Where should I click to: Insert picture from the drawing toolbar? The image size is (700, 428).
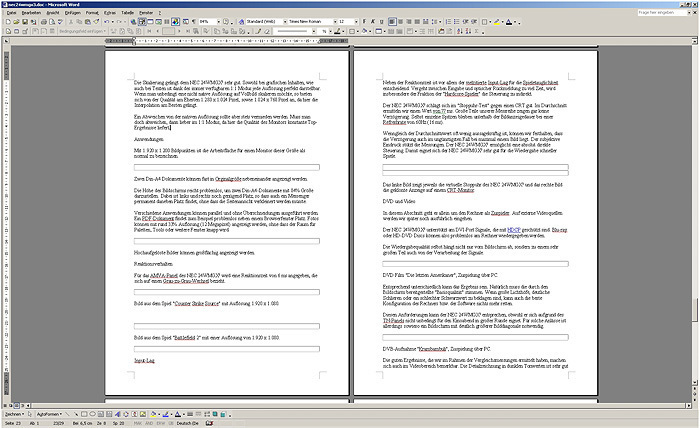click(x=143, y=414)
